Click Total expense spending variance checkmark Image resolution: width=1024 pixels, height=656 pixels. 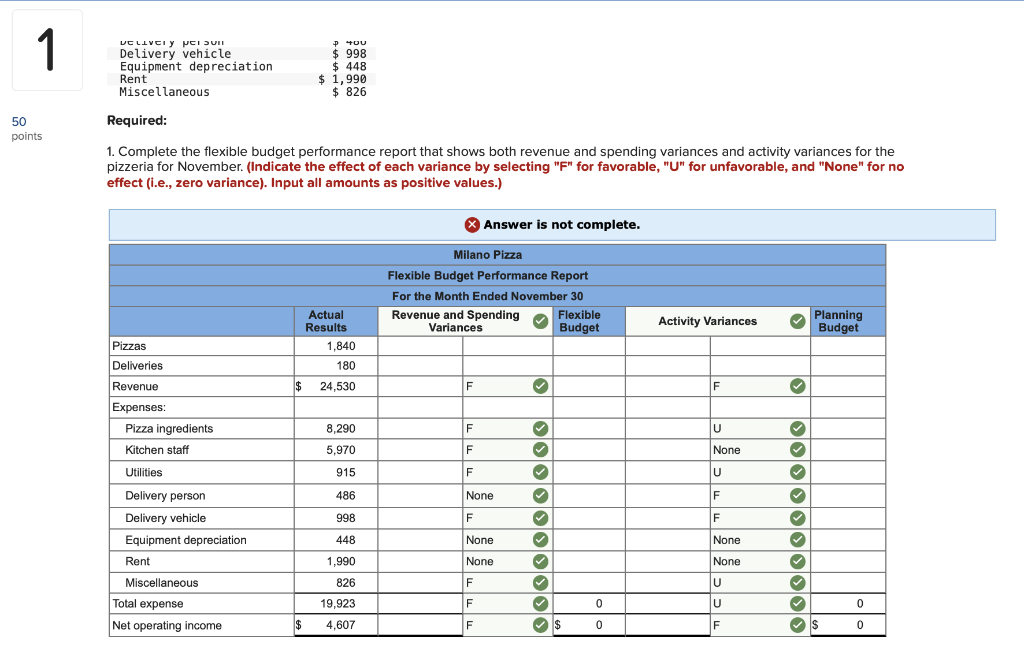coord(540,603)
